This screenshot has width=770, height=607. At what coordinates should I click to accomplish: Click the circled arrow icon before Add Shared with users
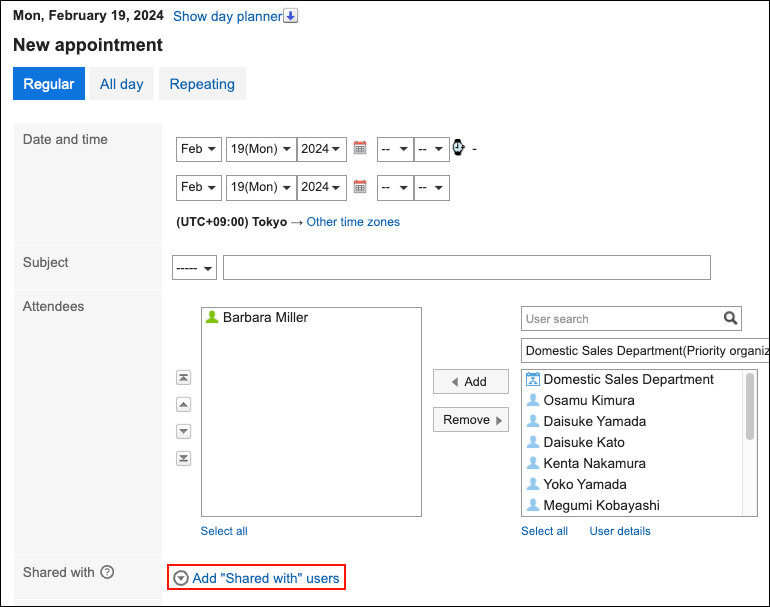pyautogui.click(x=181, y=578)
